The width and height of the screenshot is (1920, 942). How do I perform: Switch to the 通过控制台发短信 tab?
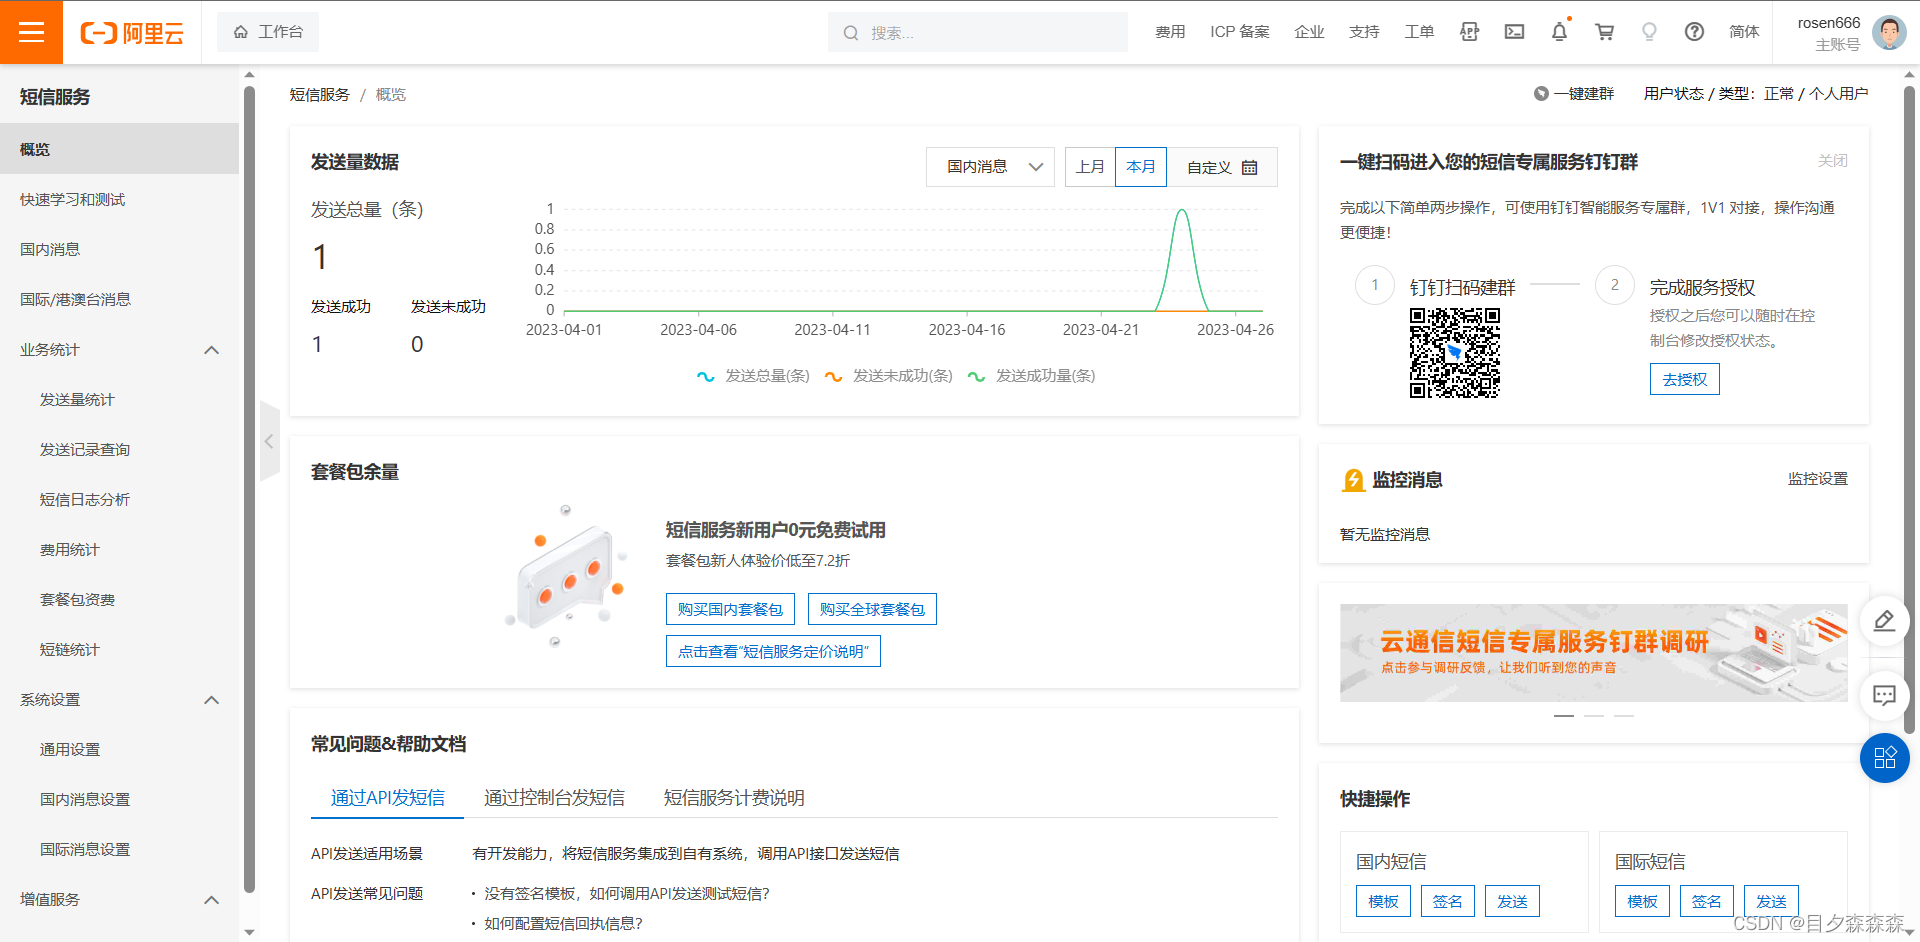pos(555,797)
